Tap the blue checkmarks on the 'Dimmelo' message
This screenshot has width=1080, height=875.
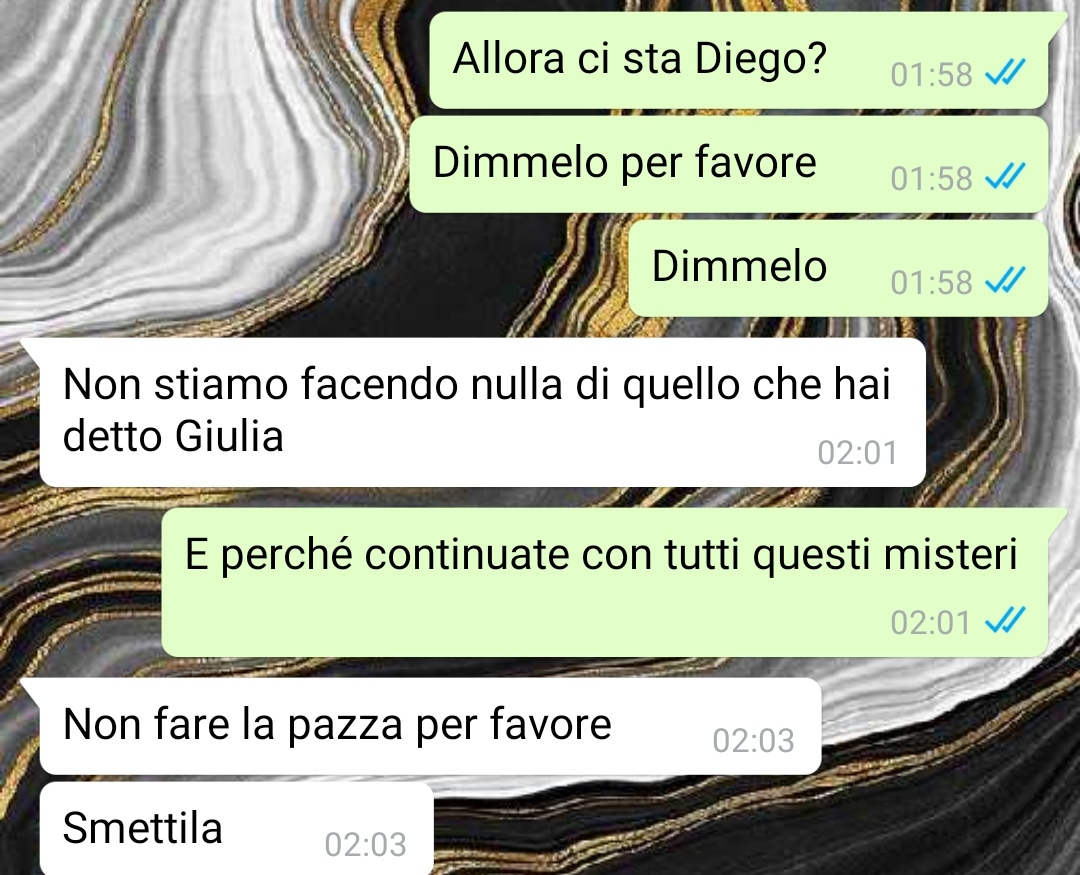coord(1005,280)
